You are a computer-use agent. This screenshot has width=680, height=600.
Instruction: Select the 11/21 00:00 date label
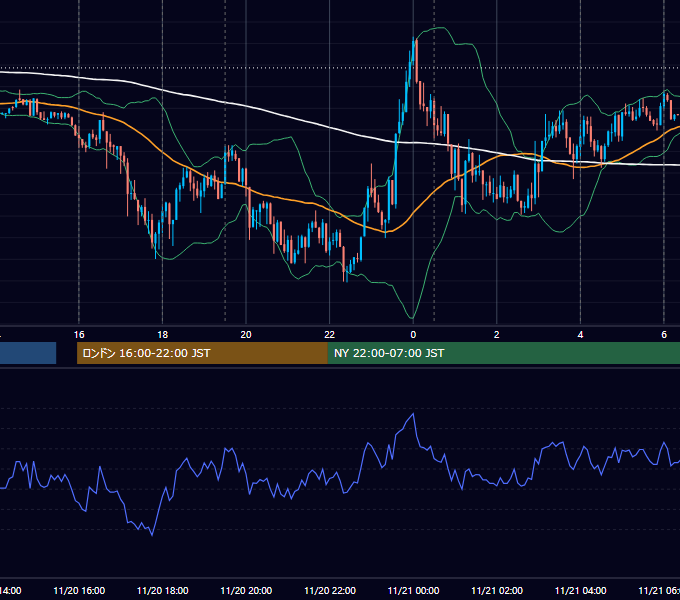(413, 590)
